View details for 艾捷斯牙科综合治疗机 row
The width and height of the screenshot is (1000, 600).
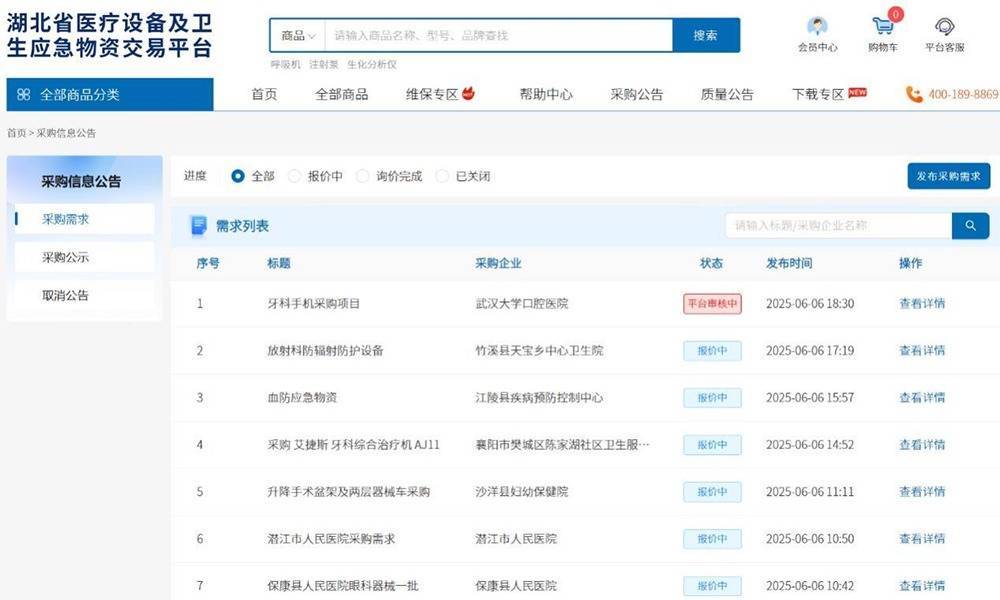[922, 445]
